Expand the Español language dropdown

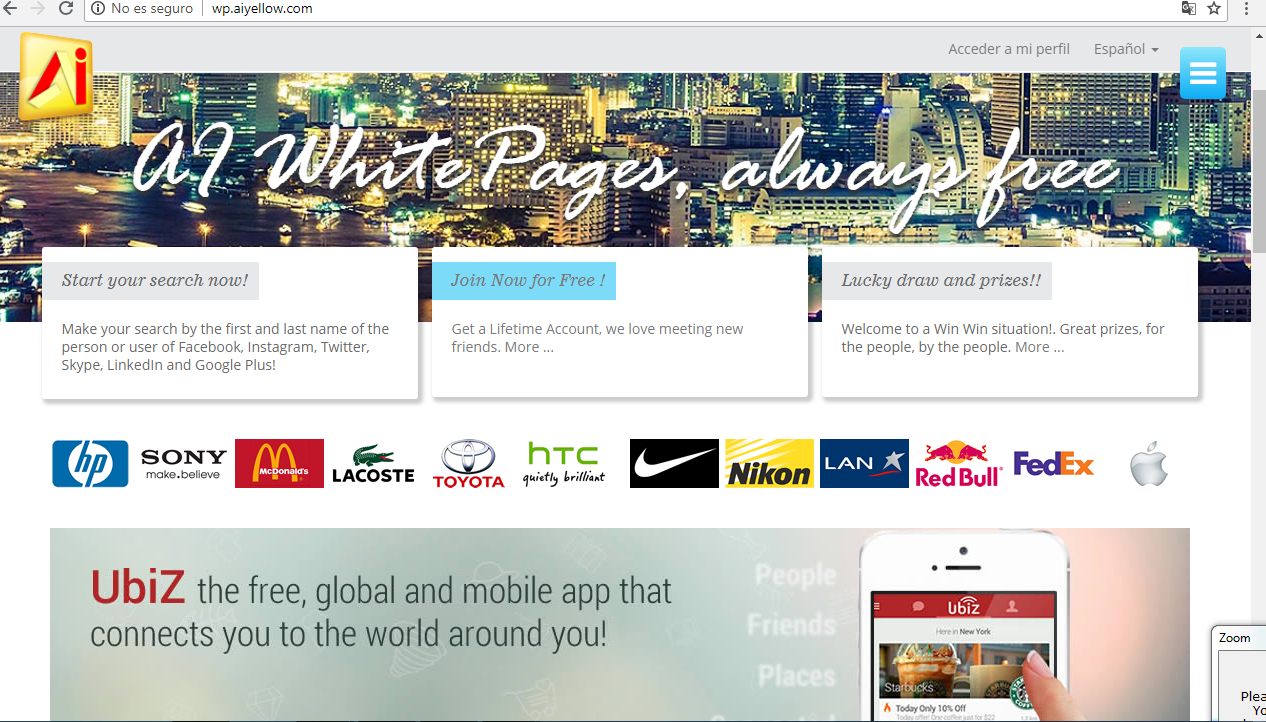[x=1126, y=49]
